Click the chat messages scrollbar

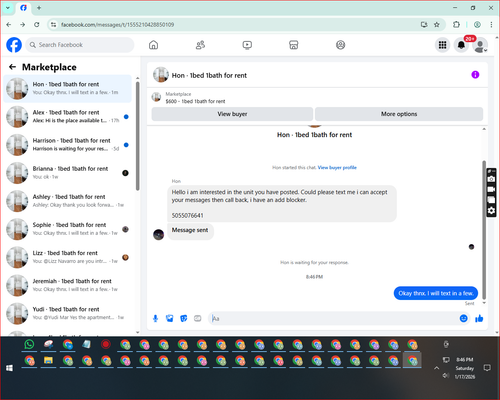click(484, 230)
